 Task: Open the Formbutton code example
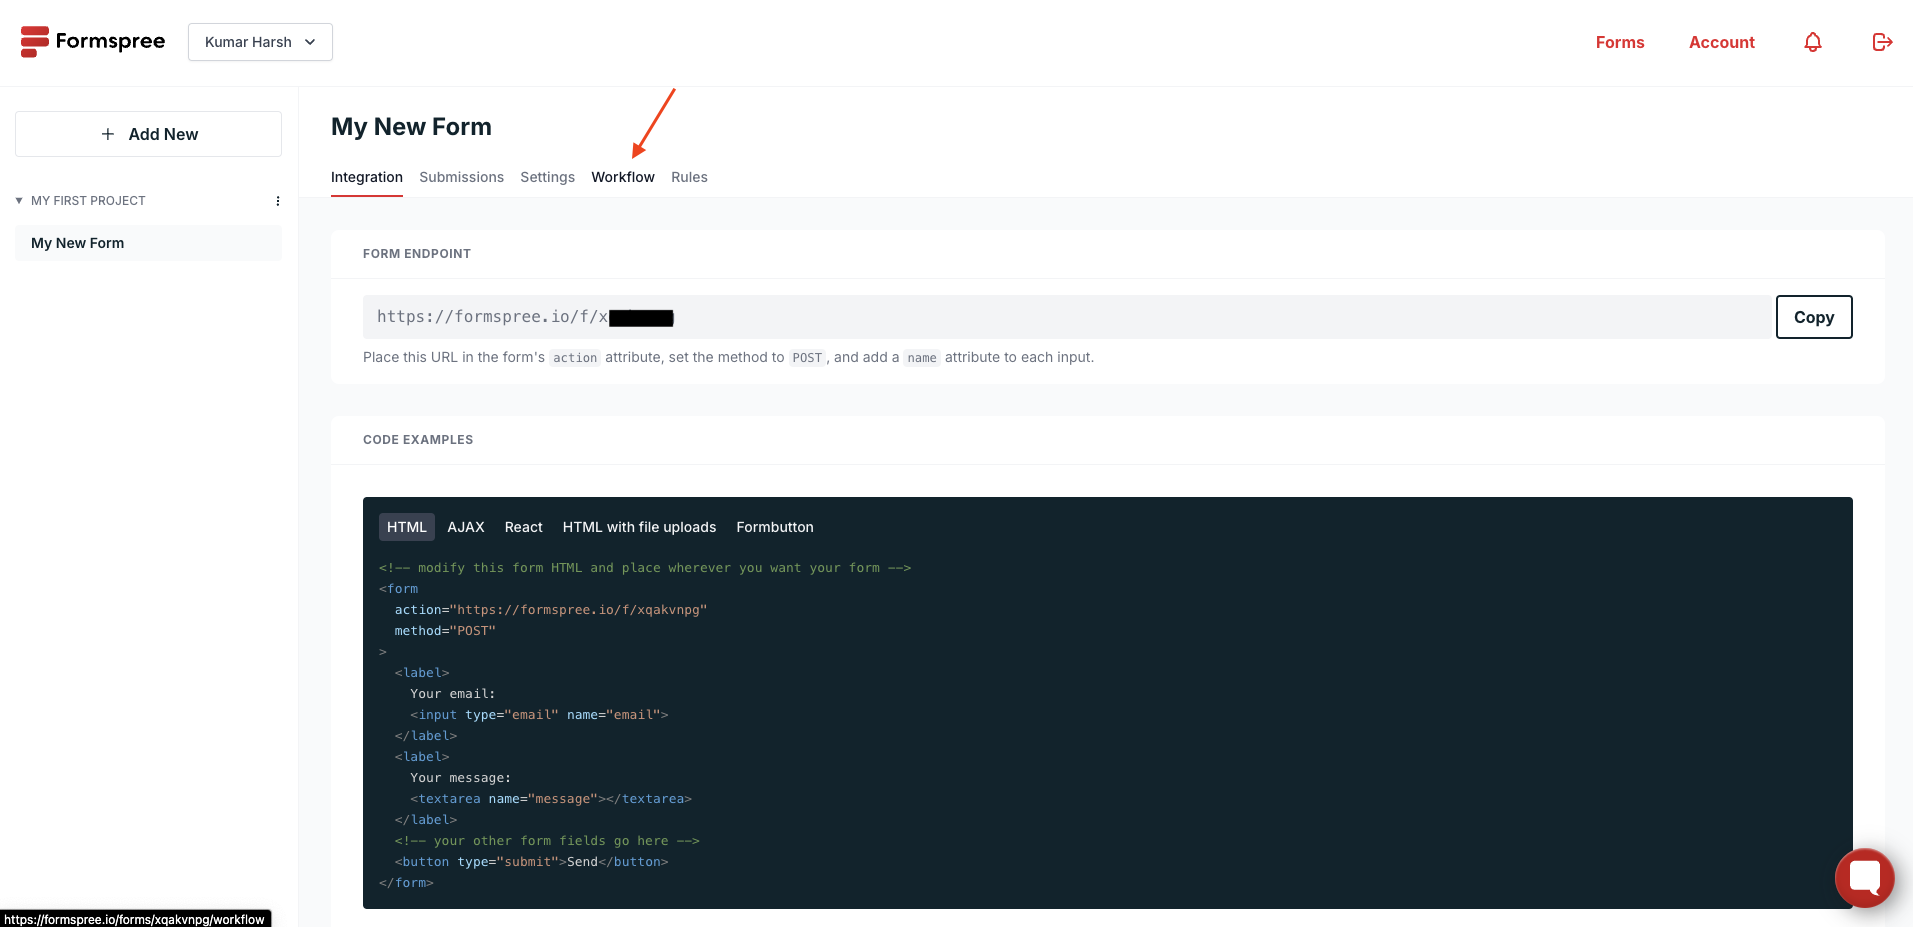point(774,526)
